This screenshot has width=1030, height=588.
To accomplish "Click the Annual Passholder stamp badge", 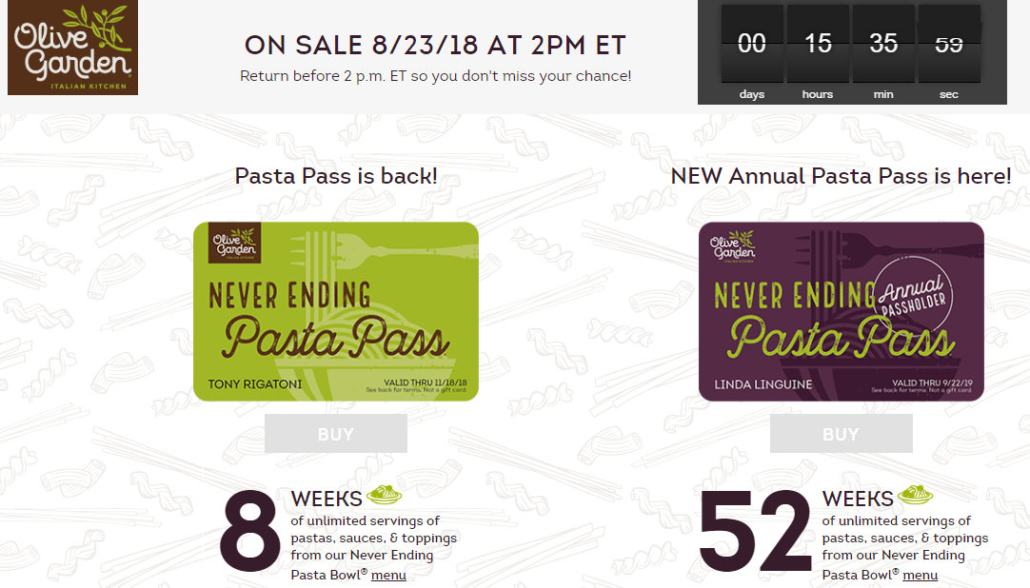I will point(913,294).
